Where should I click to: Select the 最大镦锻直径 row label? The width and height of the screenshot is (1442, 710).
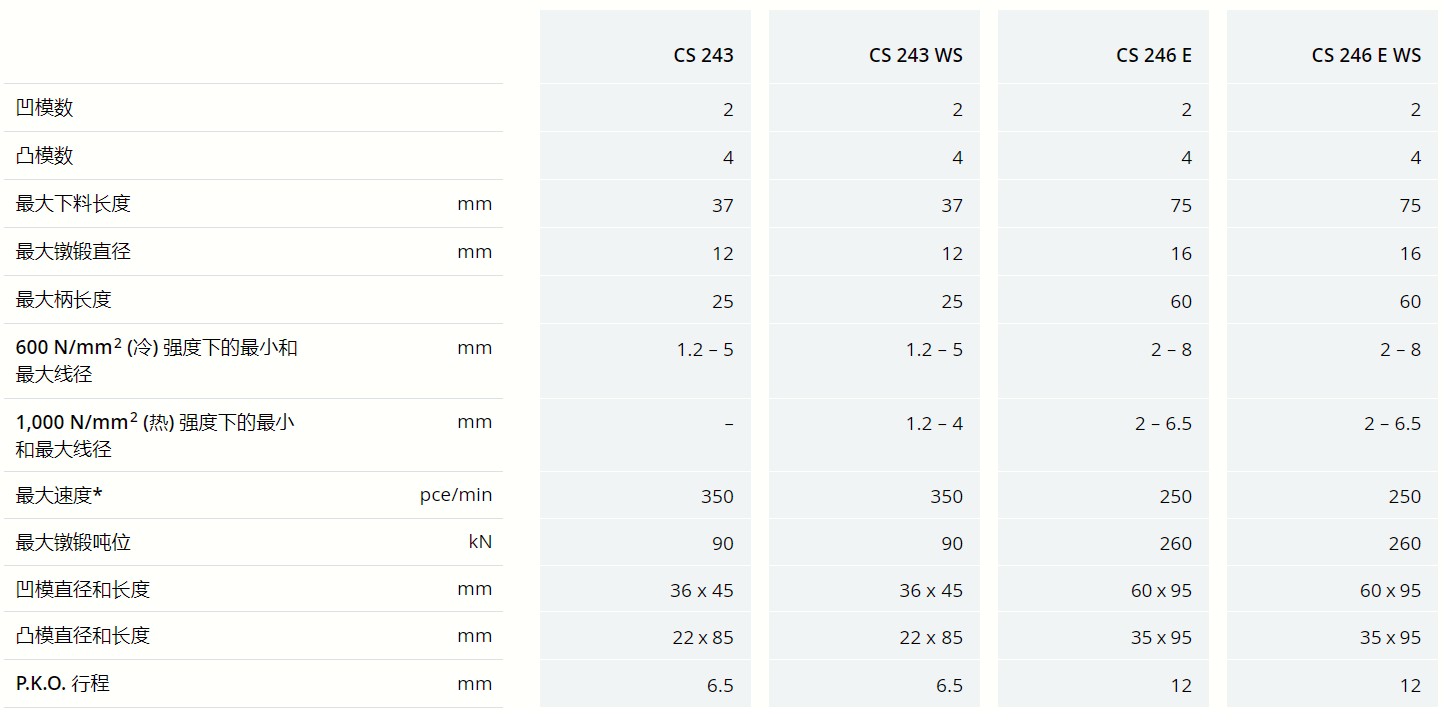click(x=73, y=252)
